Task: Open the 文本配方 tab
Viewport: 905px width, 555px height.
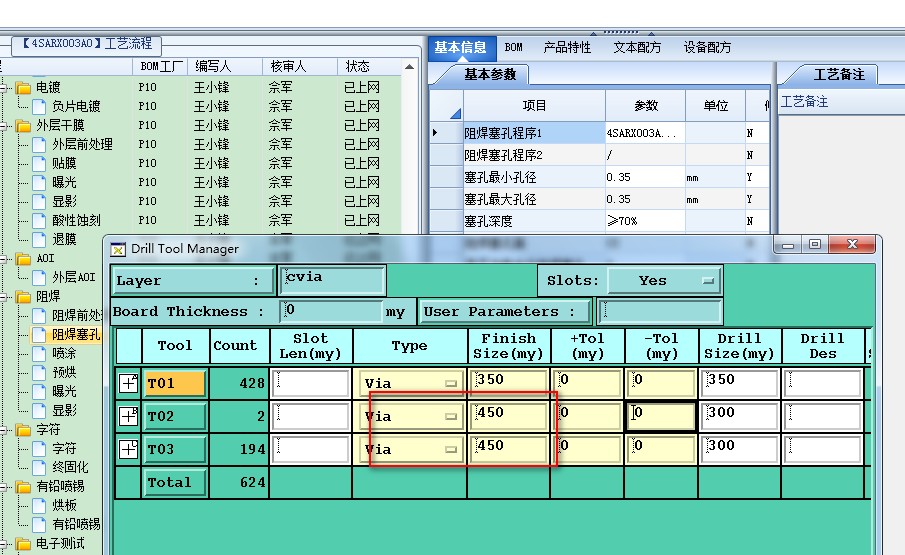Action: click(x=637, y=47)
